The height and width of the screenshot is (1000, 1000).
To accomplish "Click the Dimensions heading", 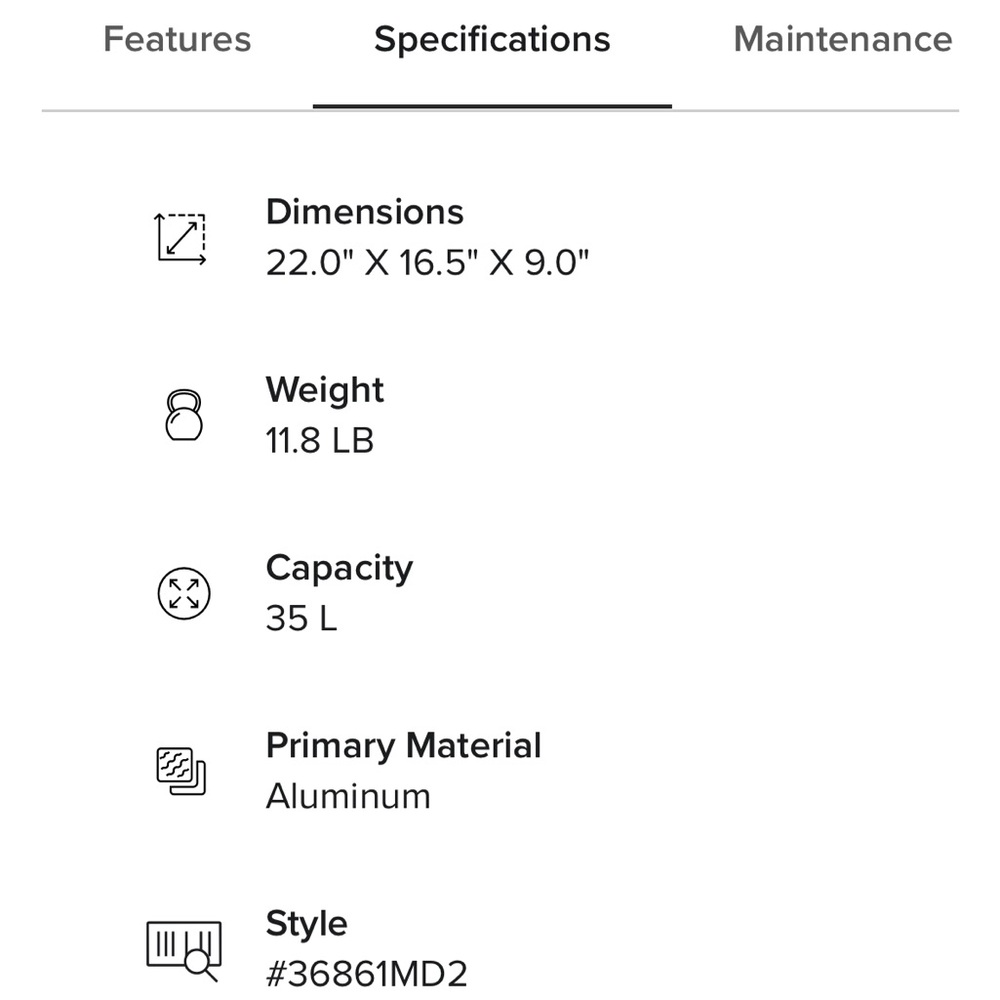I will click(x=365, y=212).
